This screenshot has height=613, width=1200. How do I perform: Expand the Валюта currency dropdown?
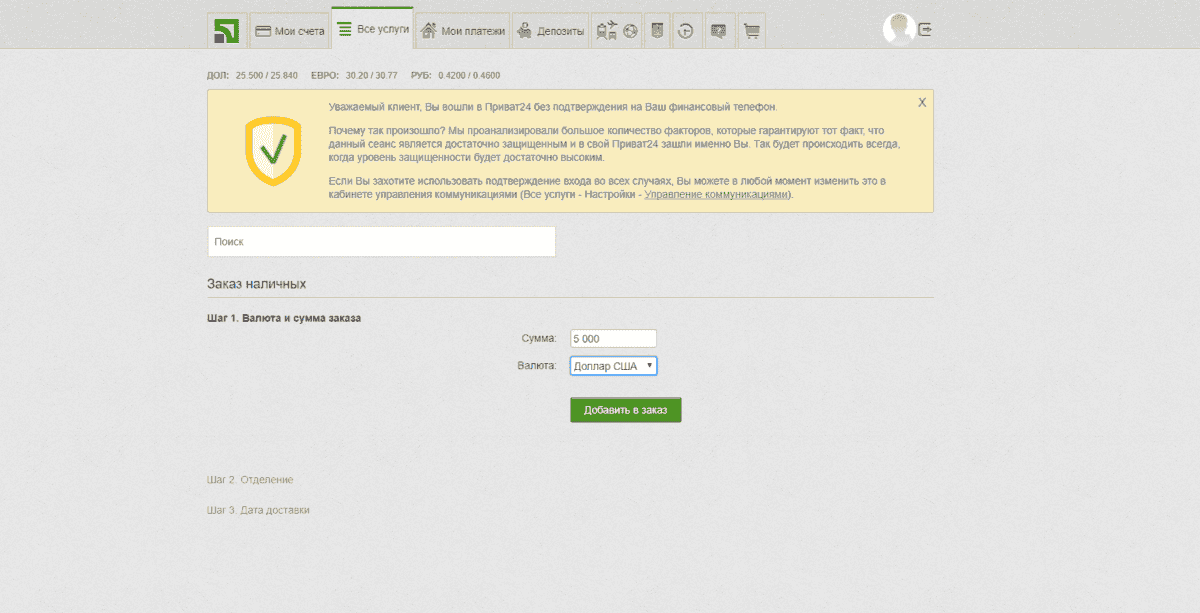tap(613, 366)
